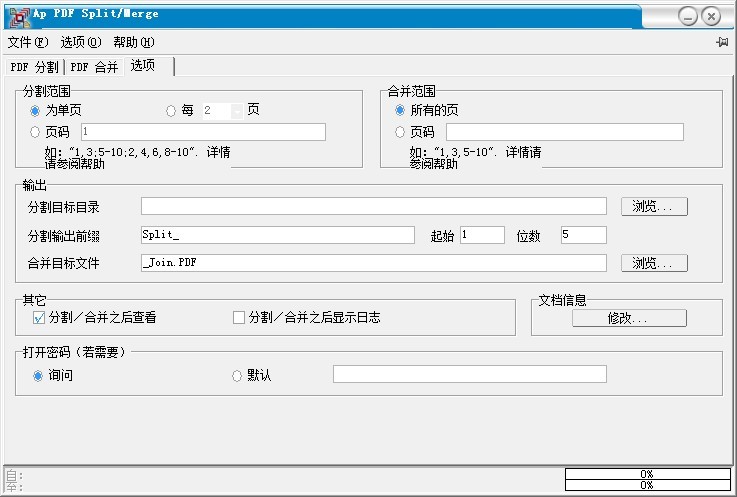Click the 分割输出前缀 field containing Split_
Image resolution: width=737 pixels, height=497 pixels.
pos(277,235)
